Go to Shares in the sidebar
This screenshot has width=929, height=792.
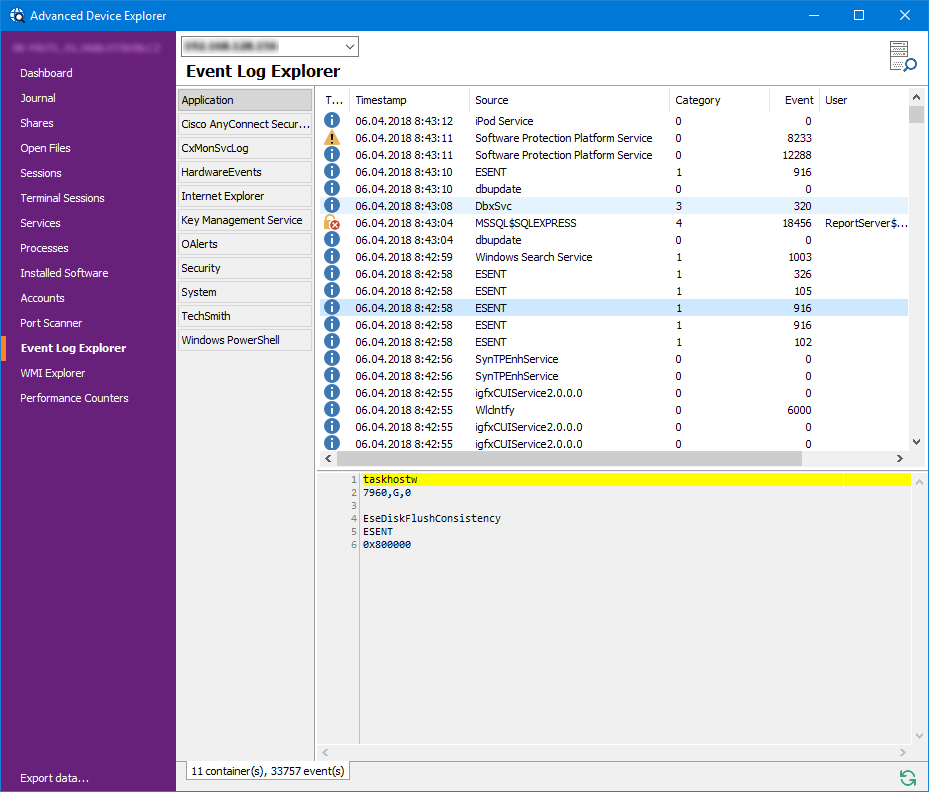37,123
